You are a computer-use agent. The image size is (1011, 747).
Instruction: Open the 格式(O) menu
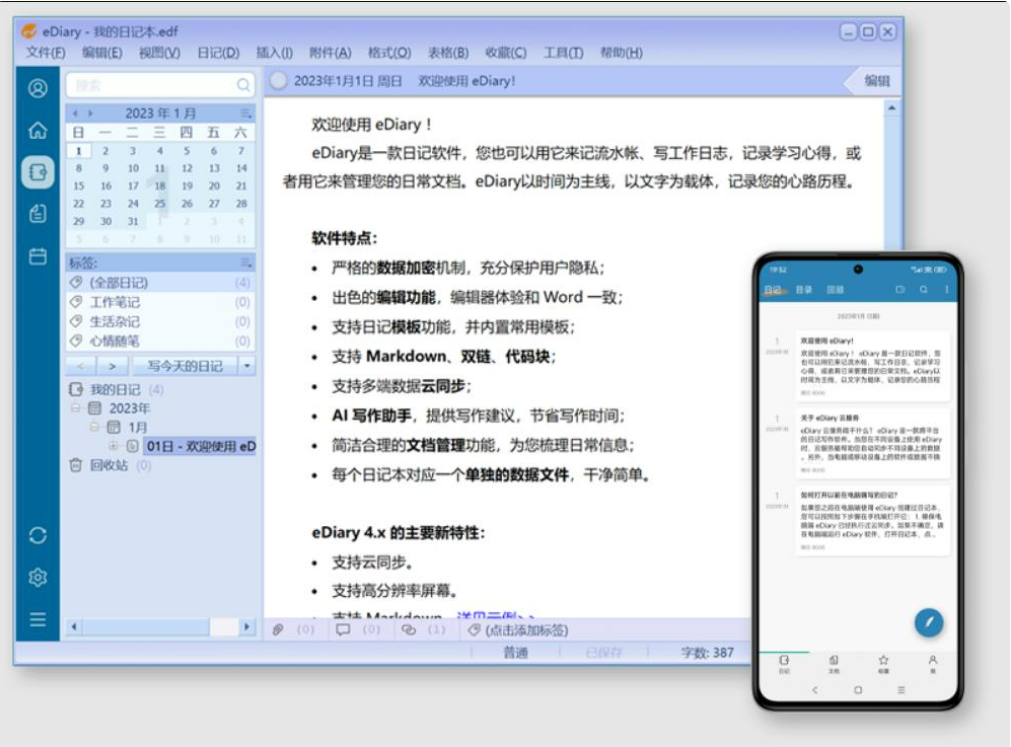(x=389, y=52)
